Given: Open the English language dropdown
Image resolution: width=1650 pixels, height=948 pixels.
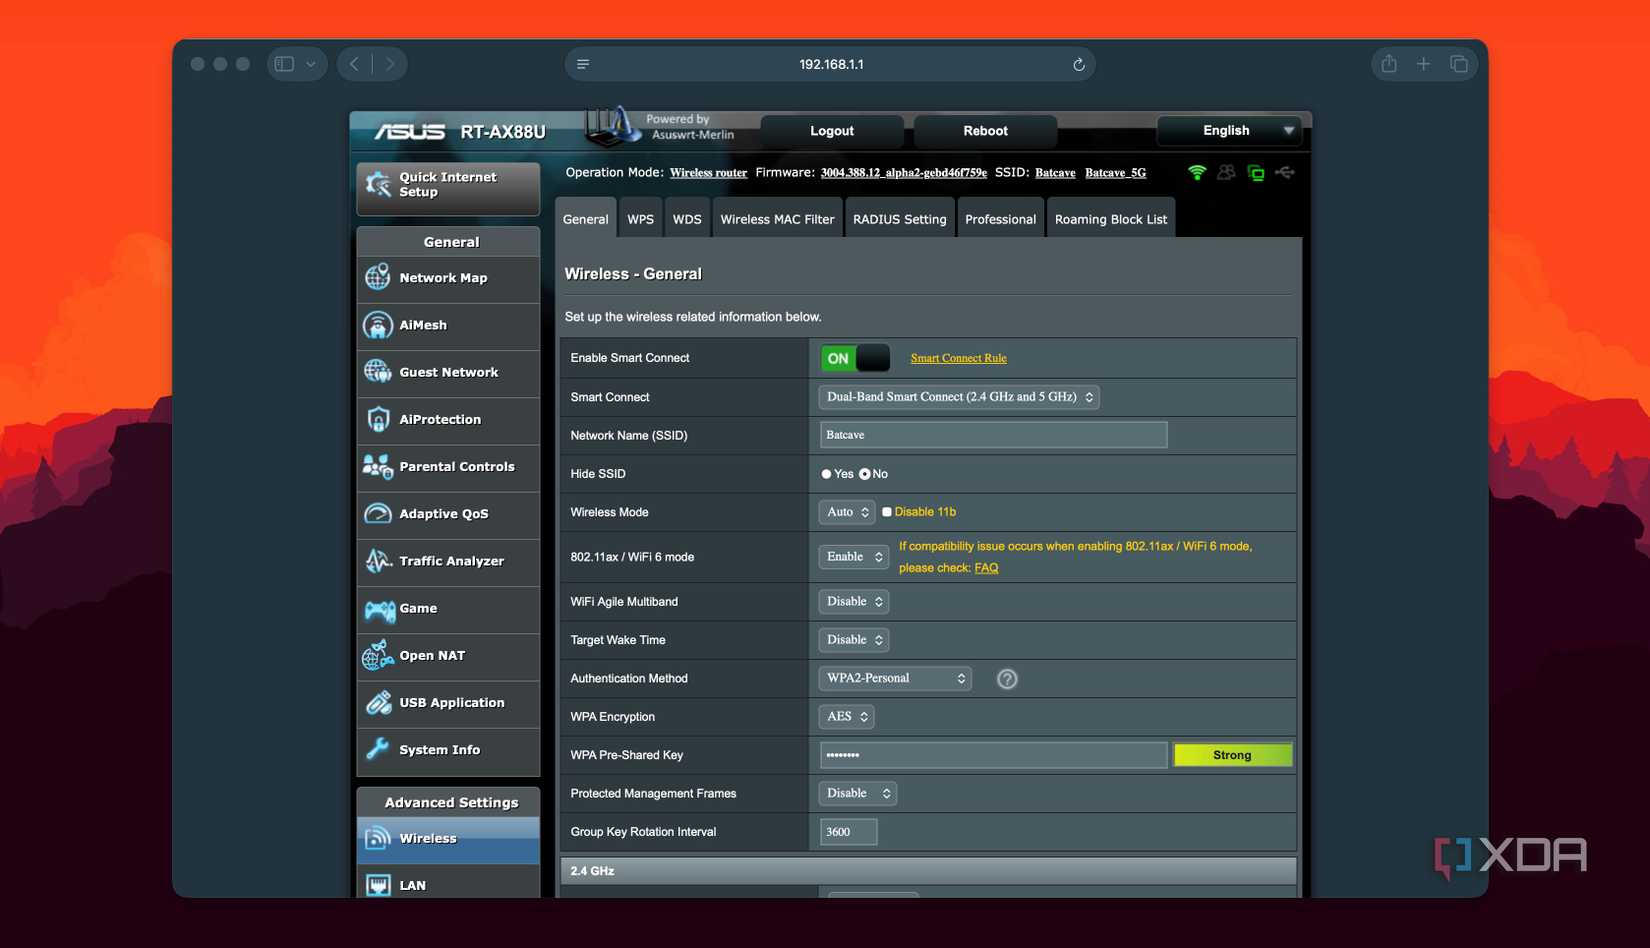Looking at the screenshot, I should 1230,131.
